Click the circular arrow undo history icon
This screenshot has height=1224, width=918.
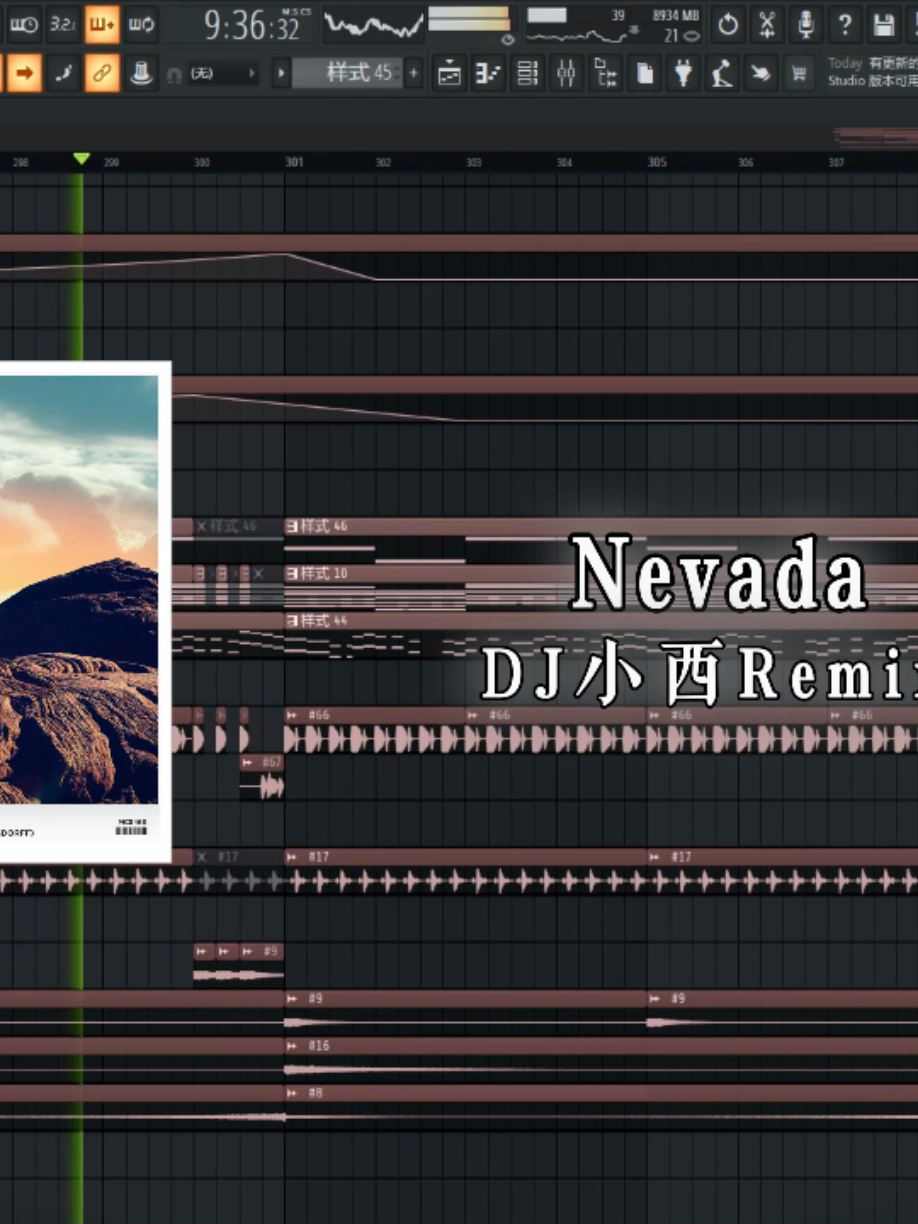pos(728,24)
